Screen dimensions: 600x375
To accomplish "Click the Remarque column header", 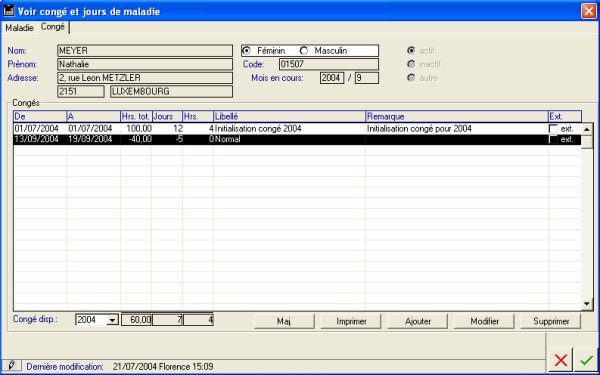I will click(457, 116).
